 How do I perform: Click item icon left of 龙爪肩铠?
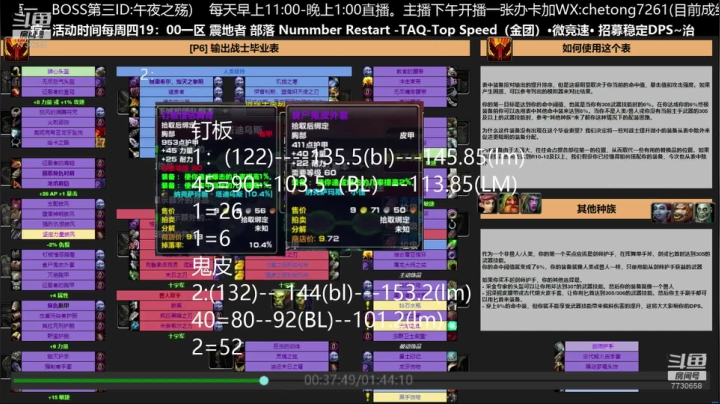click(16, 183)
